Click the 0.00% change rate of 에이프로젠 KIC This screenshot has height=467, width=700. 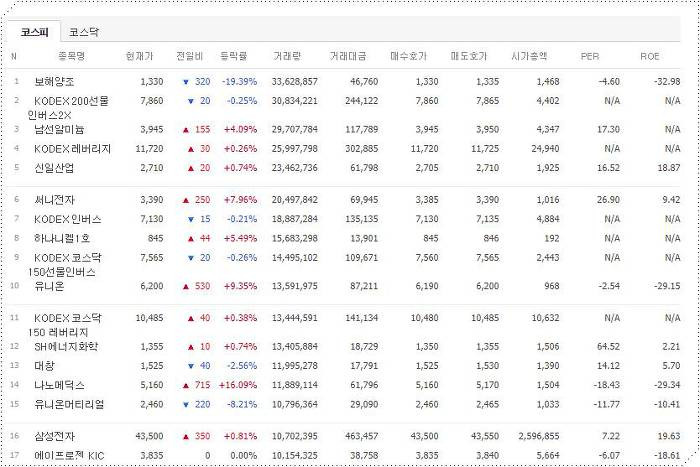(244, 455)
